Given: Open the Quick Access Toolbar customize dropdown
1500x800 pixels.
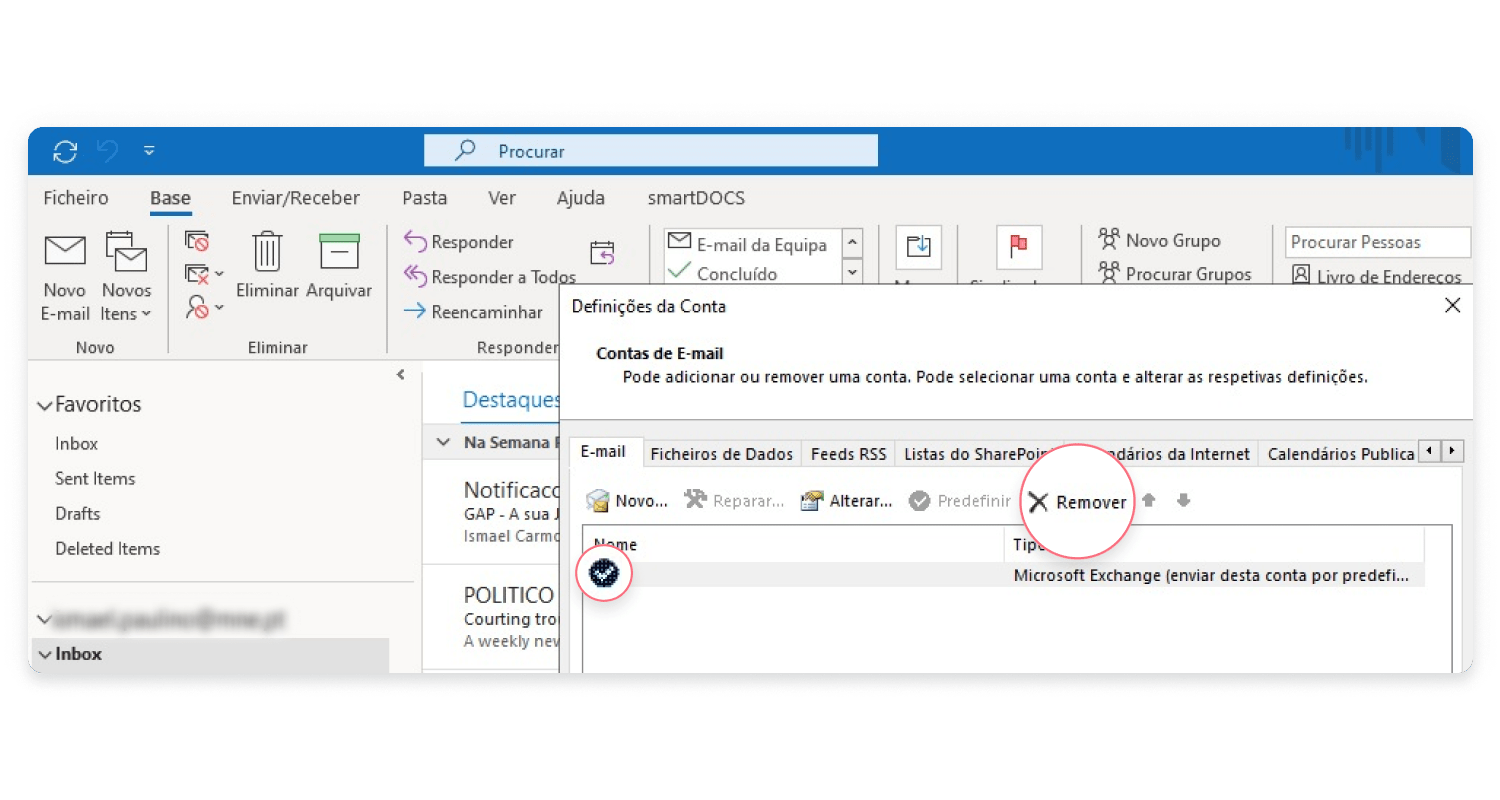Looking at the screenshot, I should pyautogui.click(x=149, y=151).
